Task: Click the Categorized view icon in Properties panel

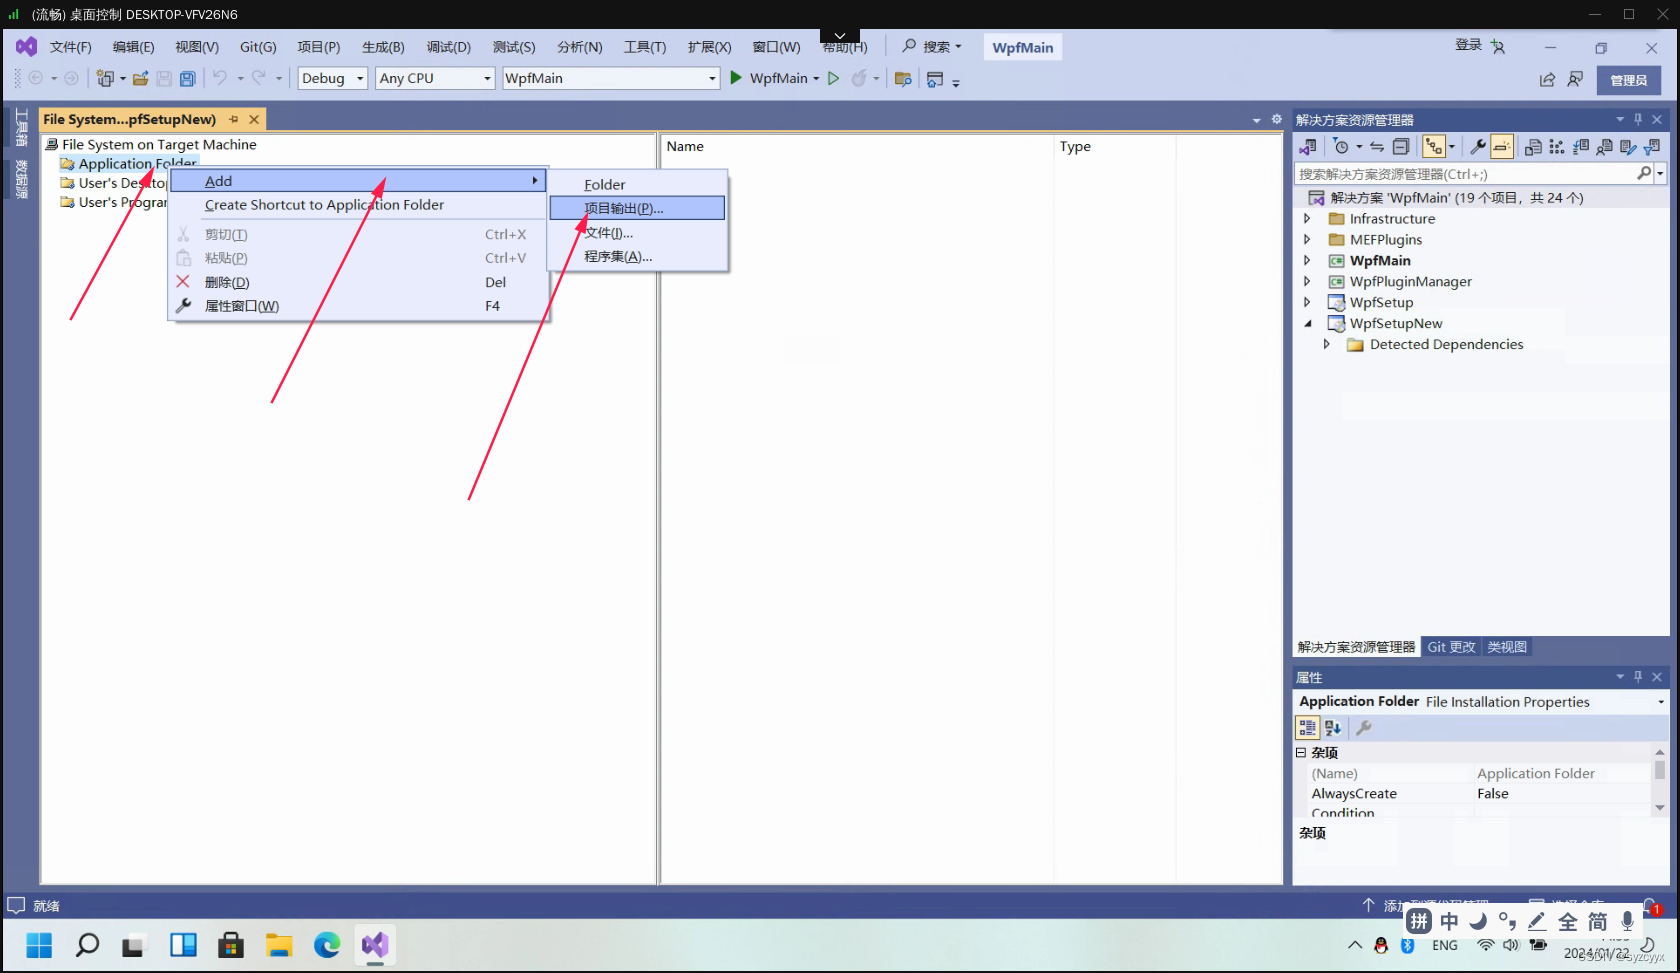Action: pyautogui.click(x=1307, y=728)
